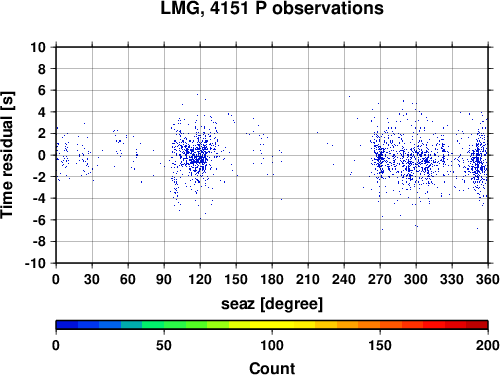500x375 pixels.
Task: Click the x-axis tick label 360
Action: (487, 279)
